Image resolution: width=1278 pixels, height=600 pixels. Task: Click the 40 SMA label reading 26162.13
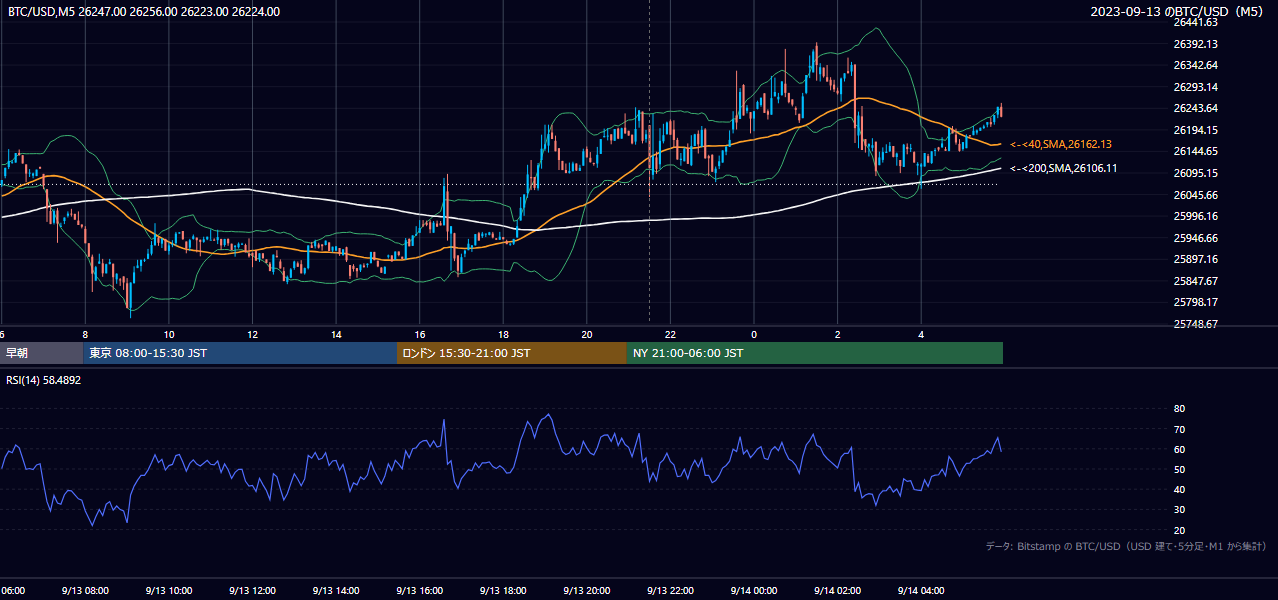click(x=1060, y=144)
